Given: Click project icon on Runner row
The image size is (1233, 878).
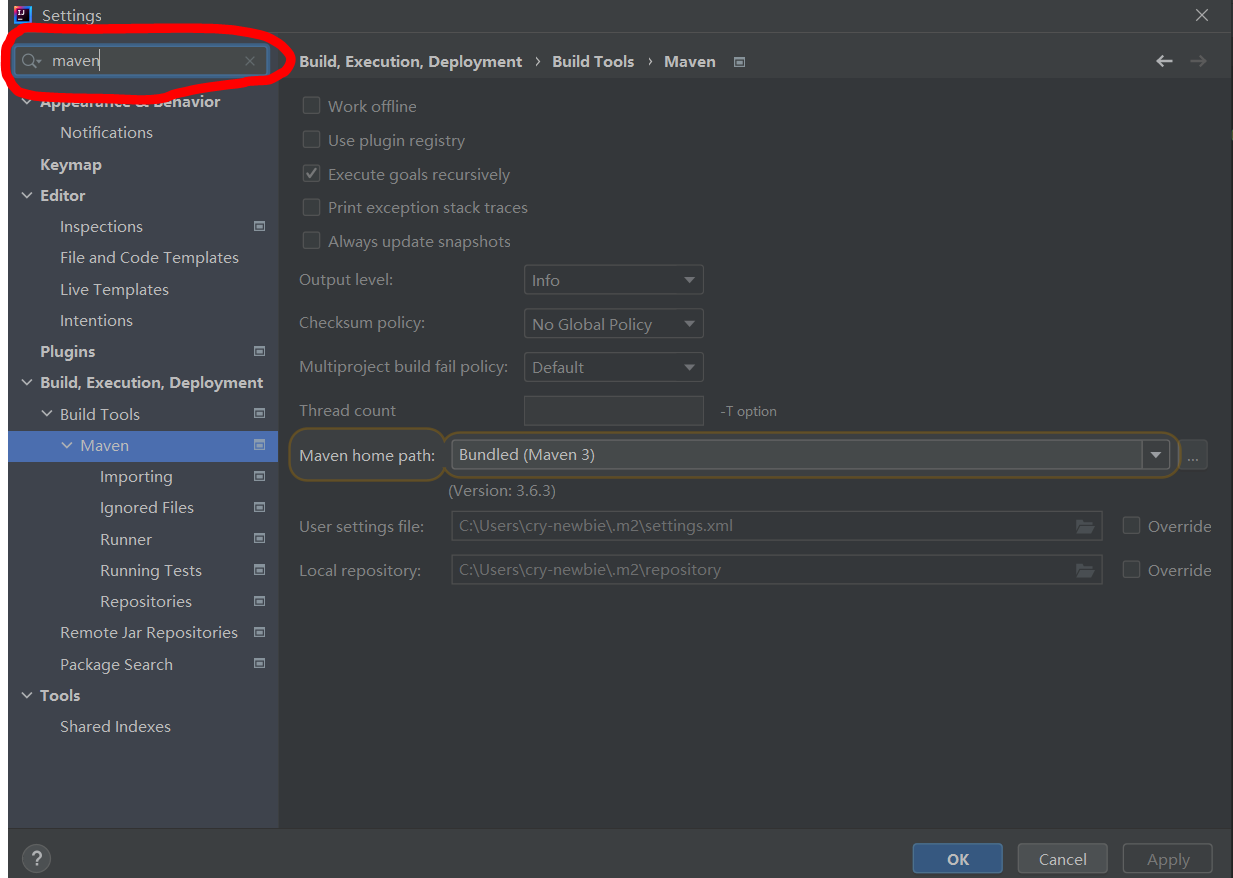Looking at the screenshot, I should pyautogui.click(x=260, y=538).
